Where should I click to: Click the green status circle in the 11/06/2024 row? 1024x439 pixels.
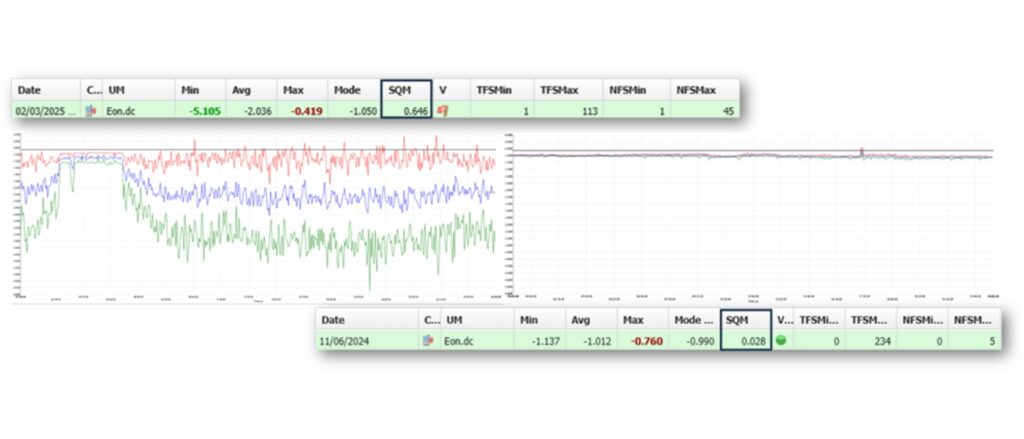[783, 341]
